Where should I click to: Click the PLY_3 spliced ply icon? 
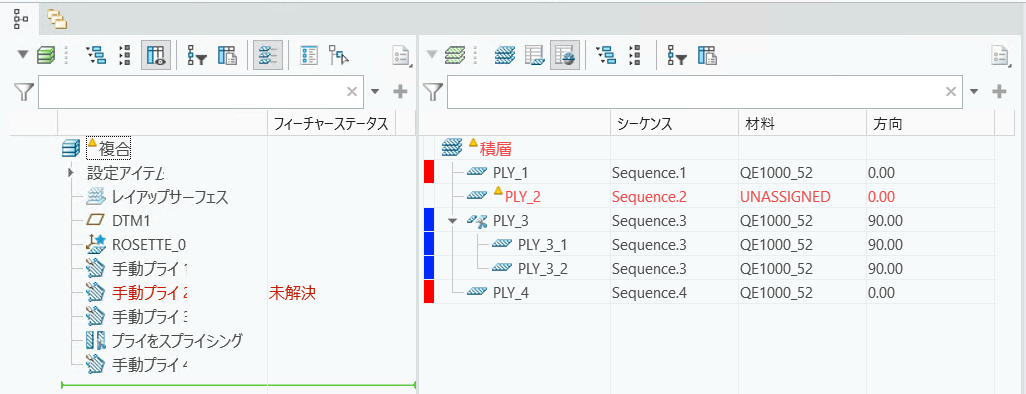pos(477,221)
